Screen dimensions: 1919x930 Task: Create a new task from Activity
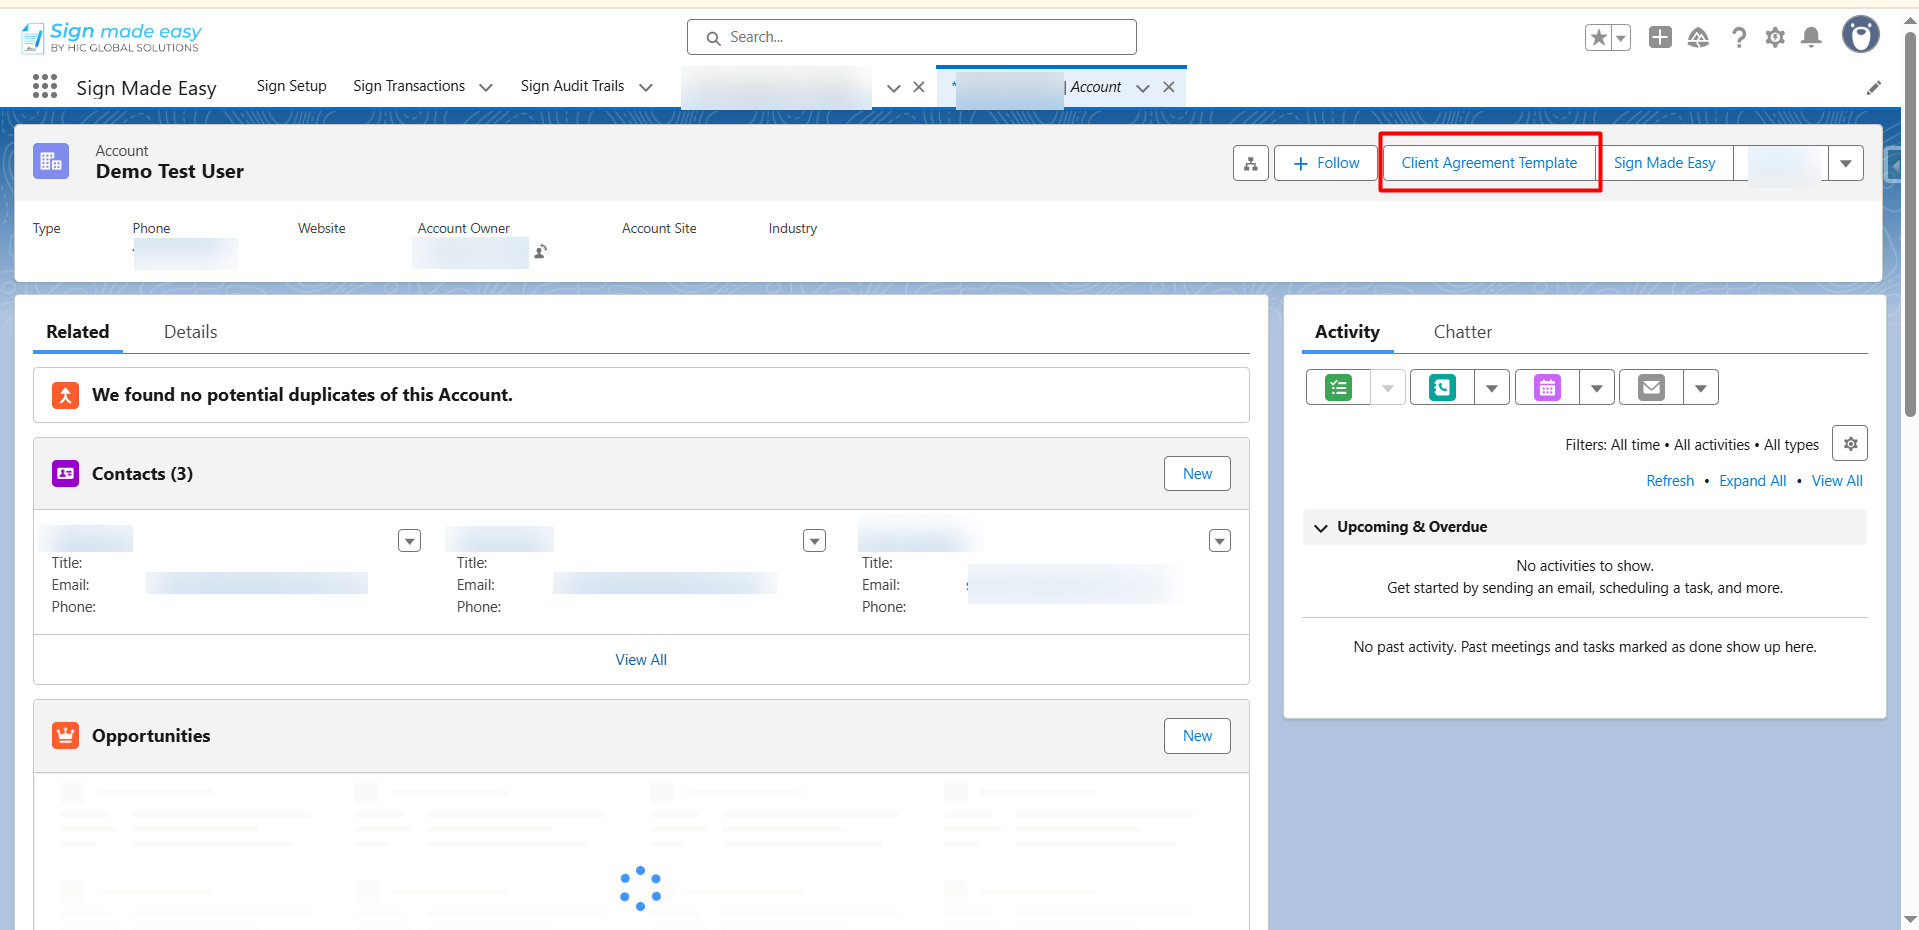click(x=1338, y=387)
